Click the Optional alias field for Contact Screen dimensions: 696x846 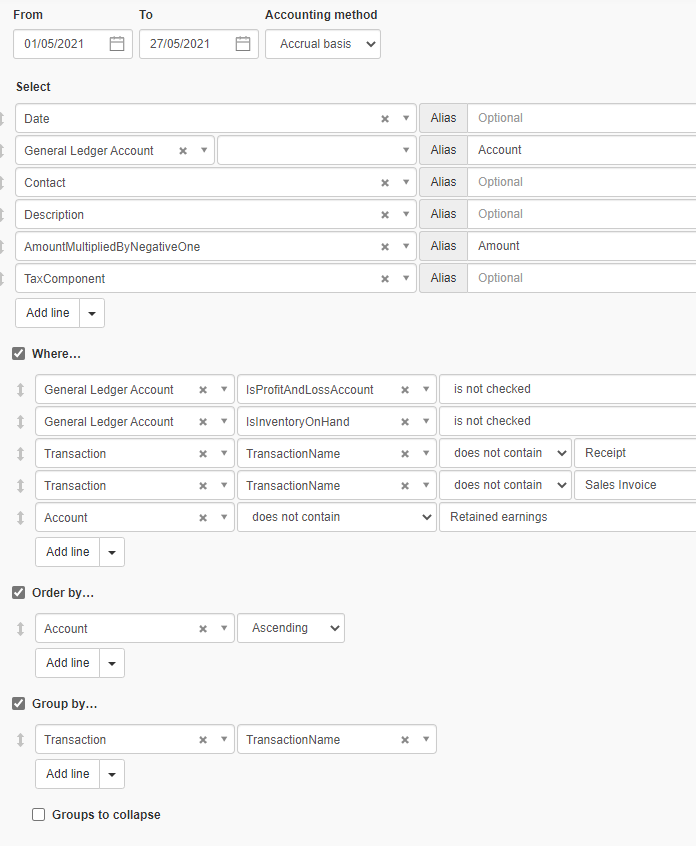[582, 182]
